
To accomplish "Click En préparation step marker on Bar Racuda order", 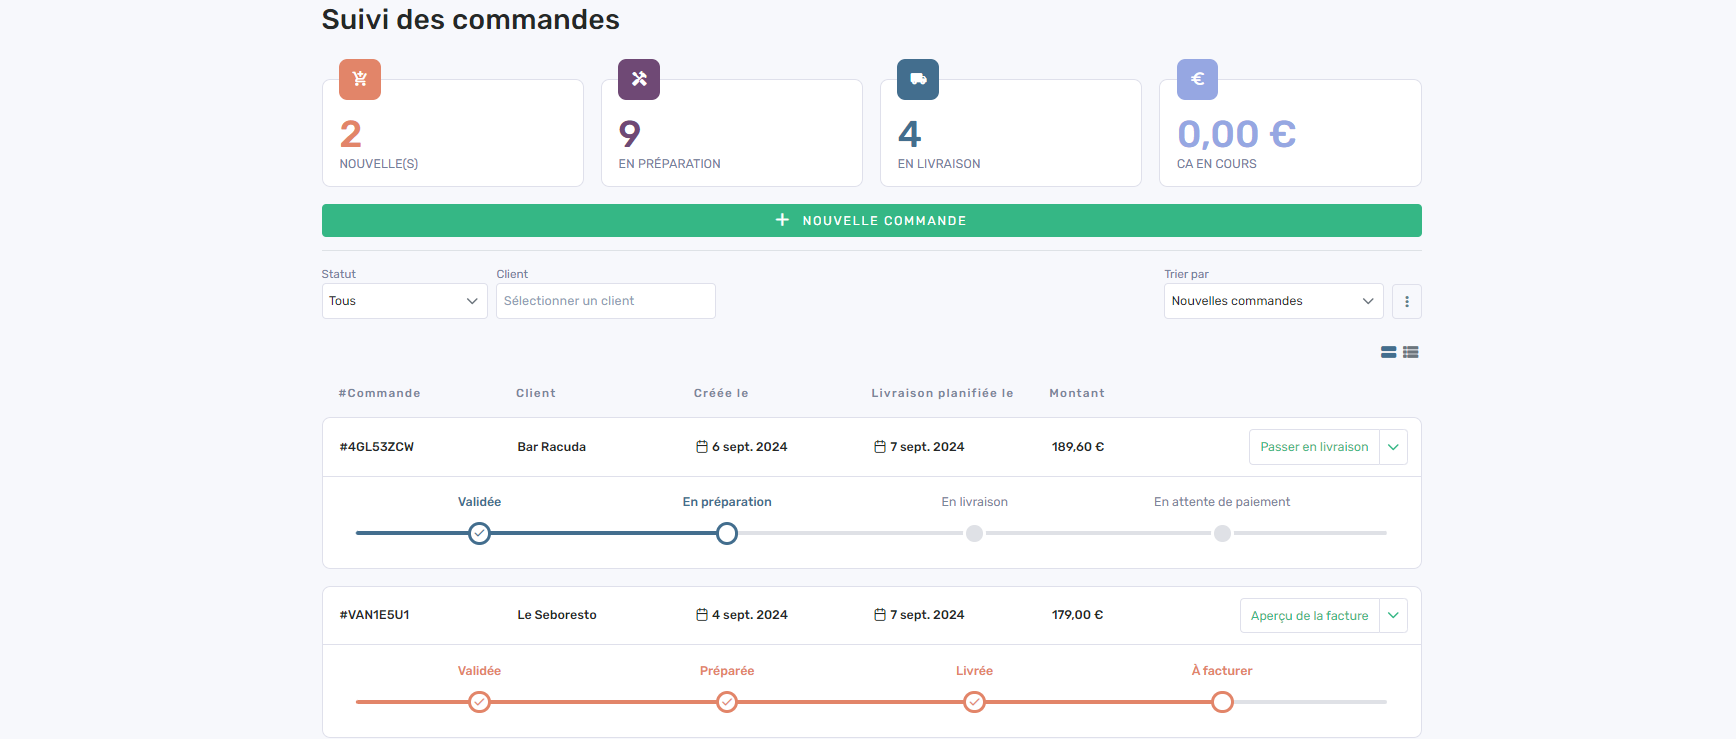I will tap(727, 533).
